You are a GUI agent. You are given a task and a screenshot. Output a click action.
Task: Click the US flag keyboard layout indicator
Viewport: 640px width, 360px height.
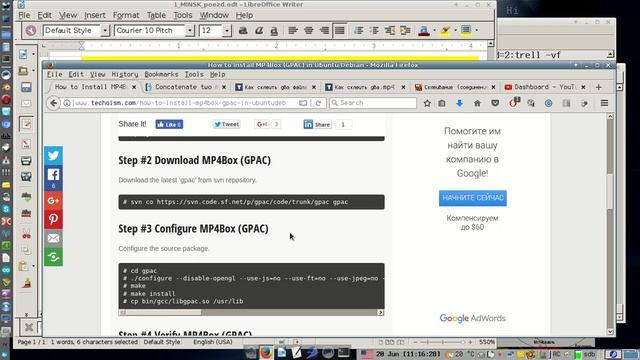tap(367, 354)
